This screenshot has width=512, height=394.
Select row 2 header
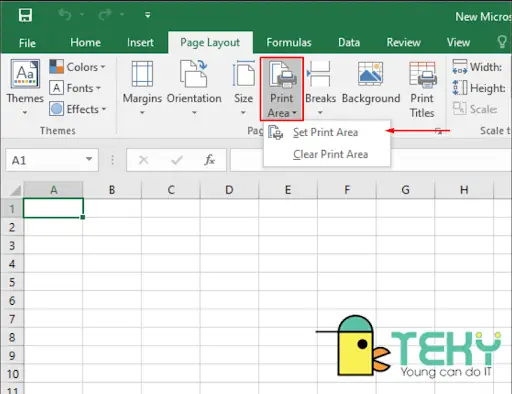pyautogui.click(x=12, y=227)
